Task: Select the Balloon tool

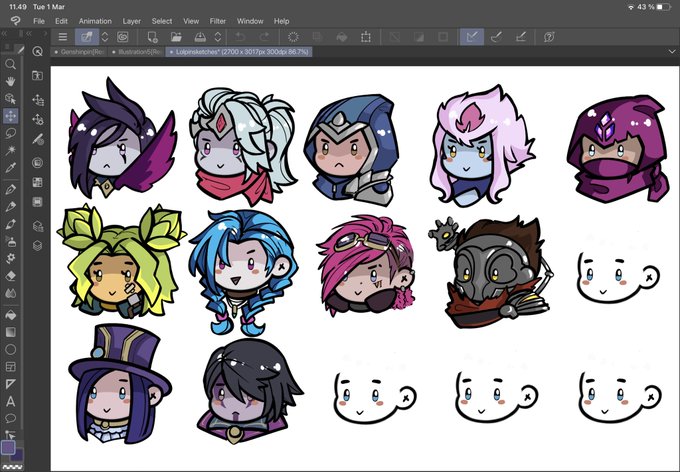Action: coord(10,419)
